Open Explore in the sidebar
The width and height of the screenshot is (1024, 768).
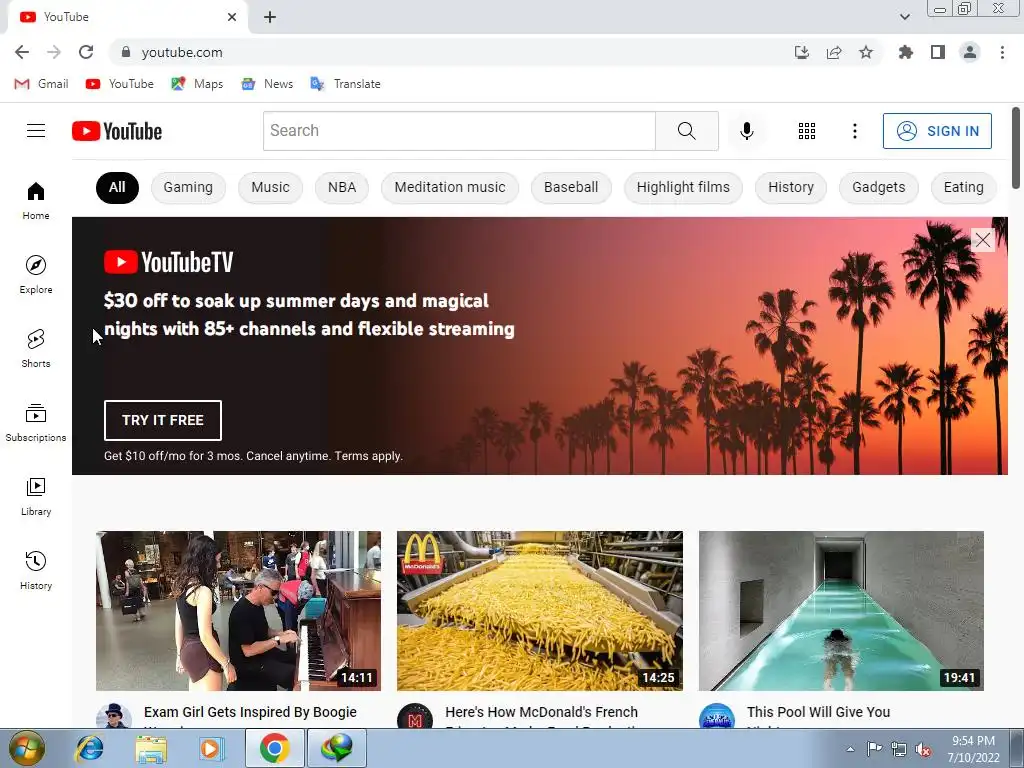point(36,274)
